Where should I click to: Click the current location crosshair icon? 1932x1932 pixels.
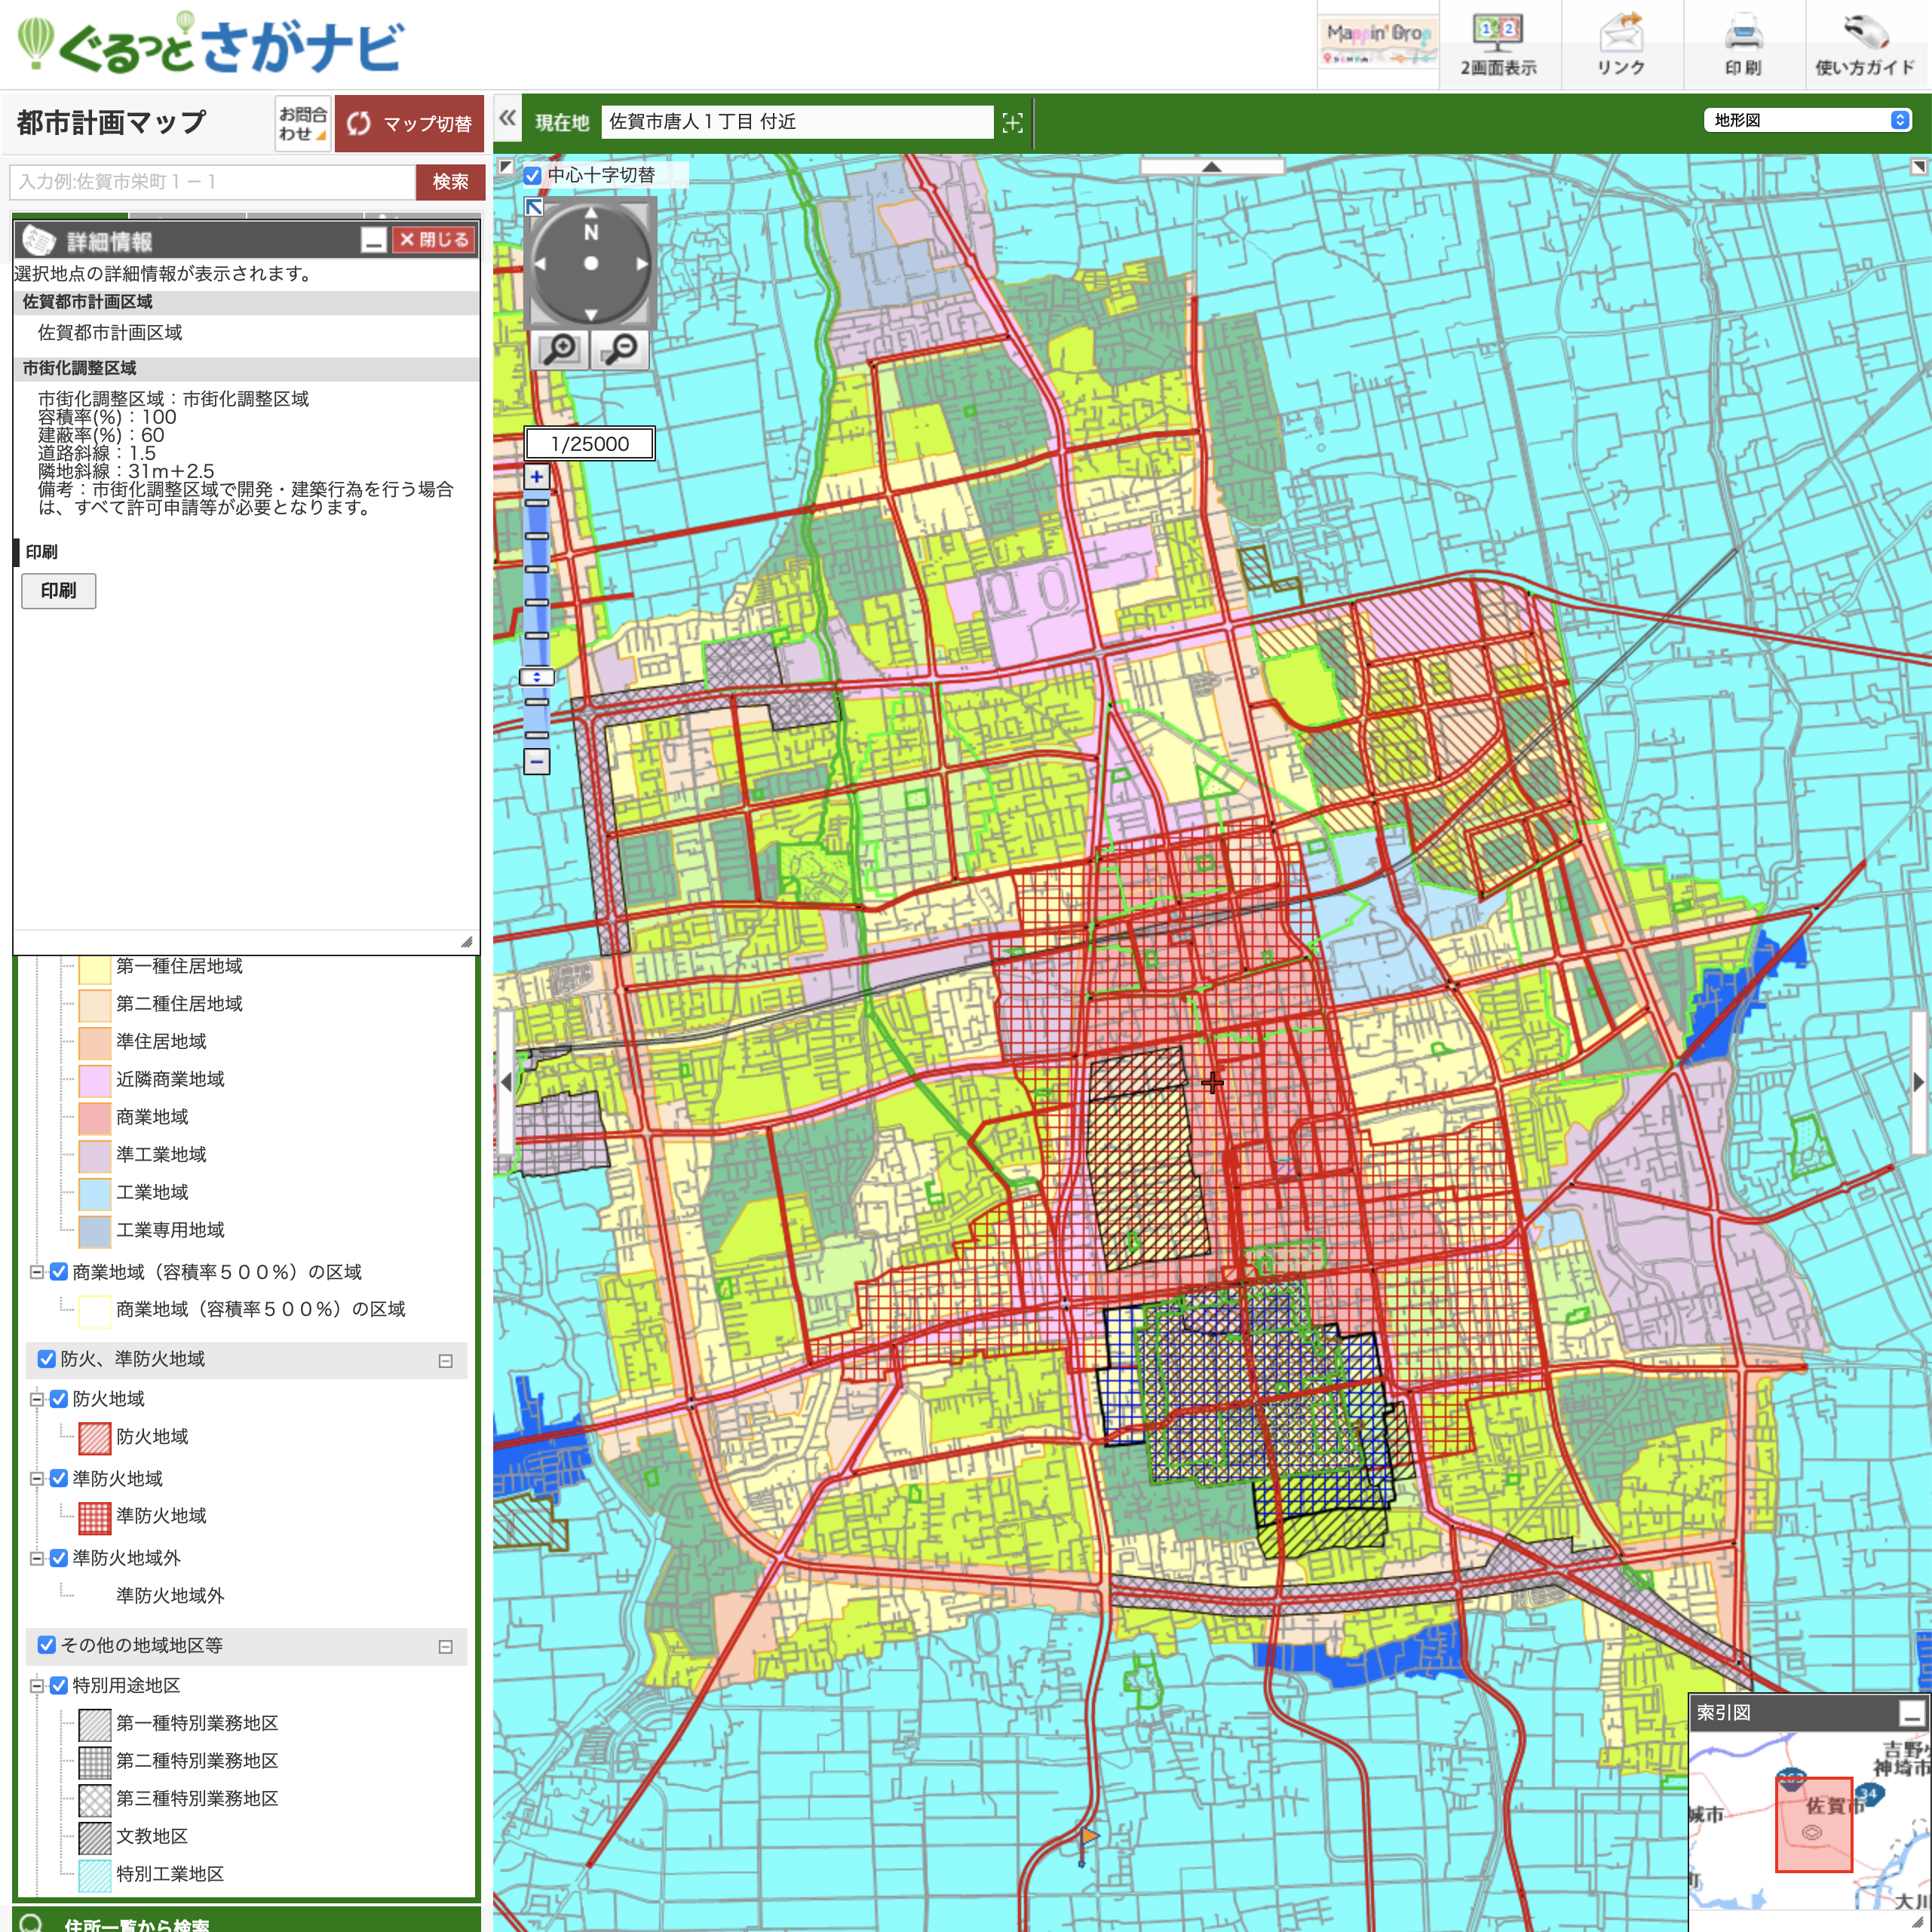[1012, 122]
